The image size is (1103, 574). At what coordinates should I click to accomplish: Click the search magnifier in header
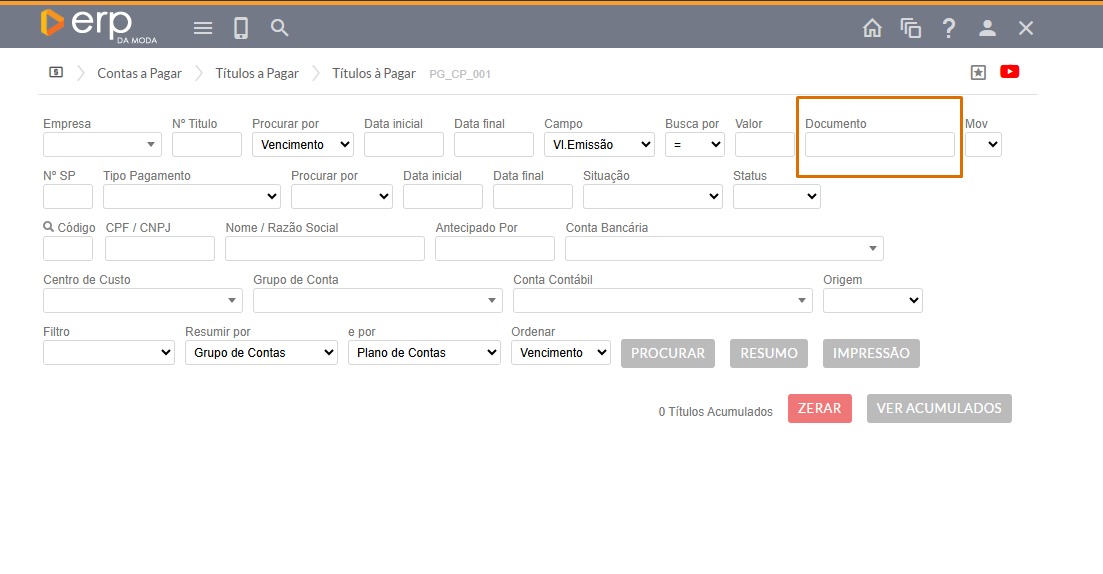tap(280, 28)
